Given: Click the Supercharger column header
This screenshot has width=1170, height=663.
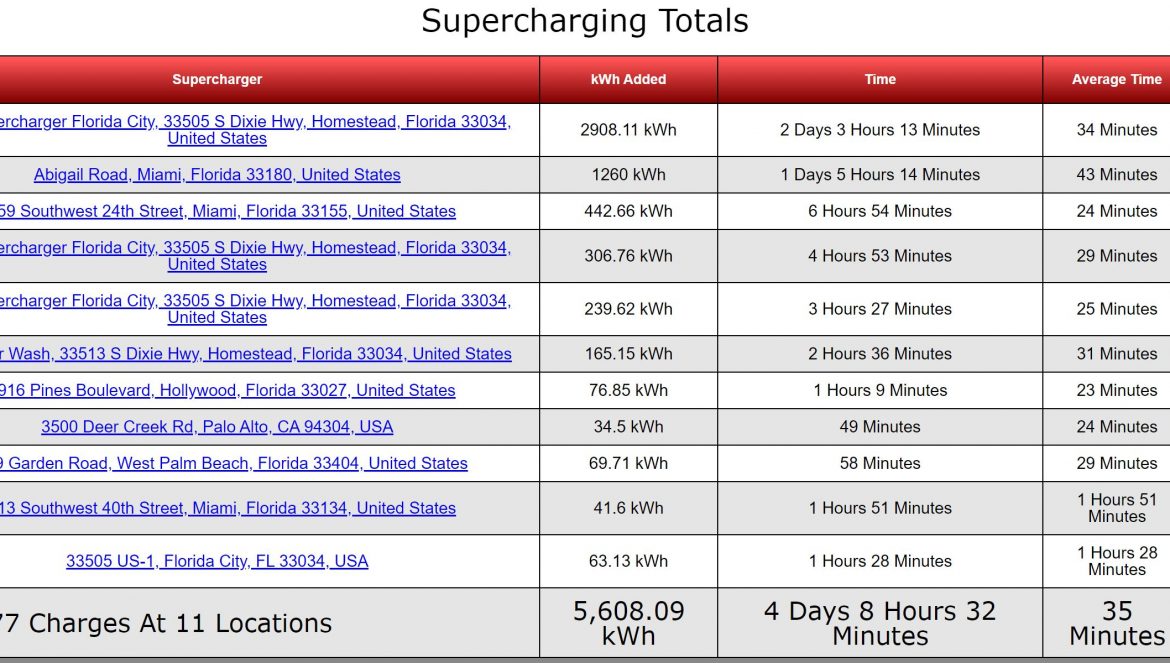Looking at the screenshot, I should tap(217, 79).
